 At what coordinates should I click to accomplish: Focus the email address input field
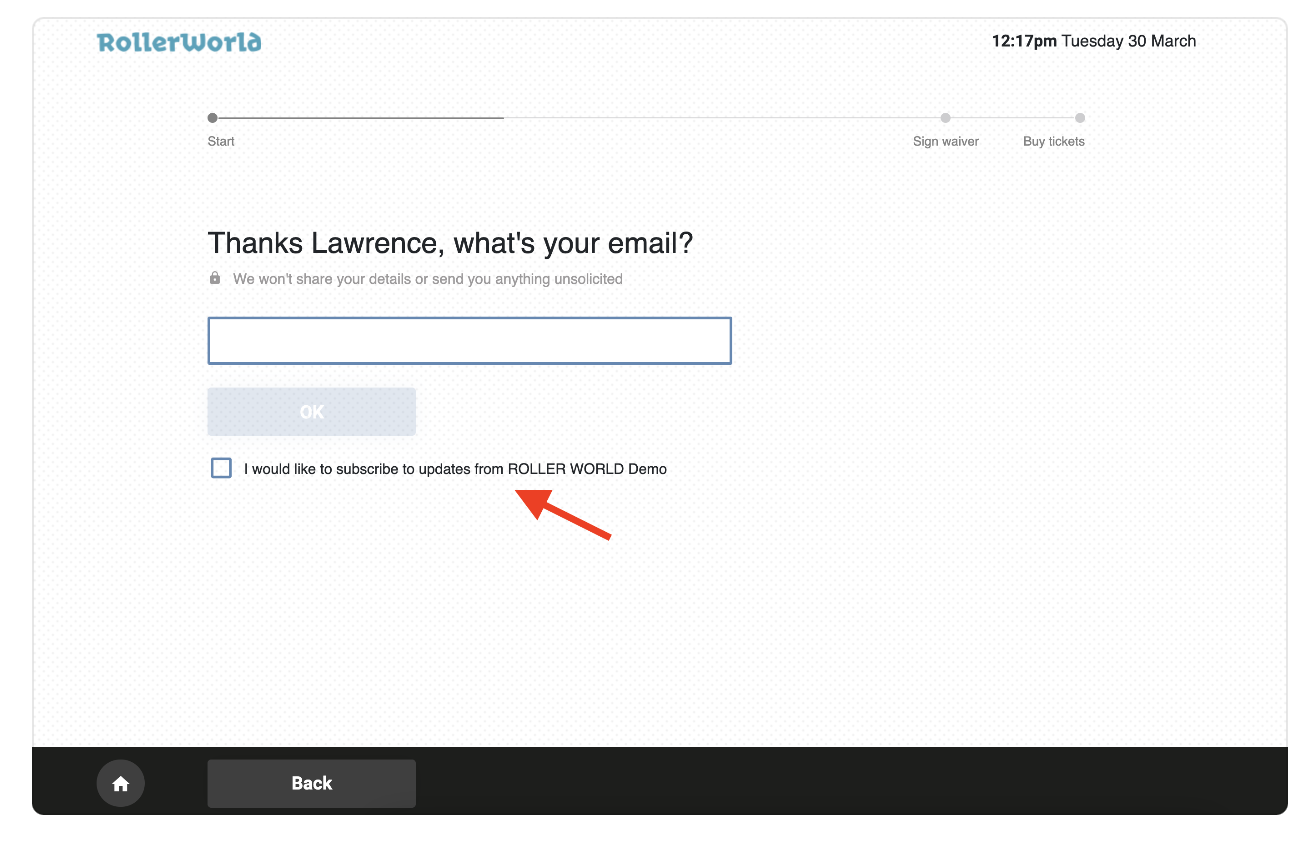(470, 341)
